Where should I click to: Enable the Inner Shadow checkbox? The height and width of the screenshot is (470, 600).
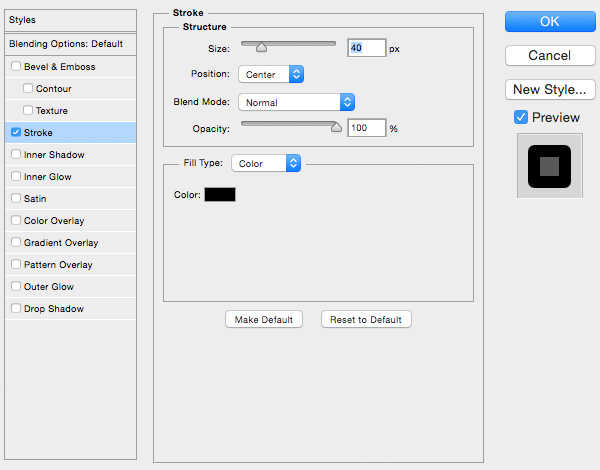pos(16,154)
